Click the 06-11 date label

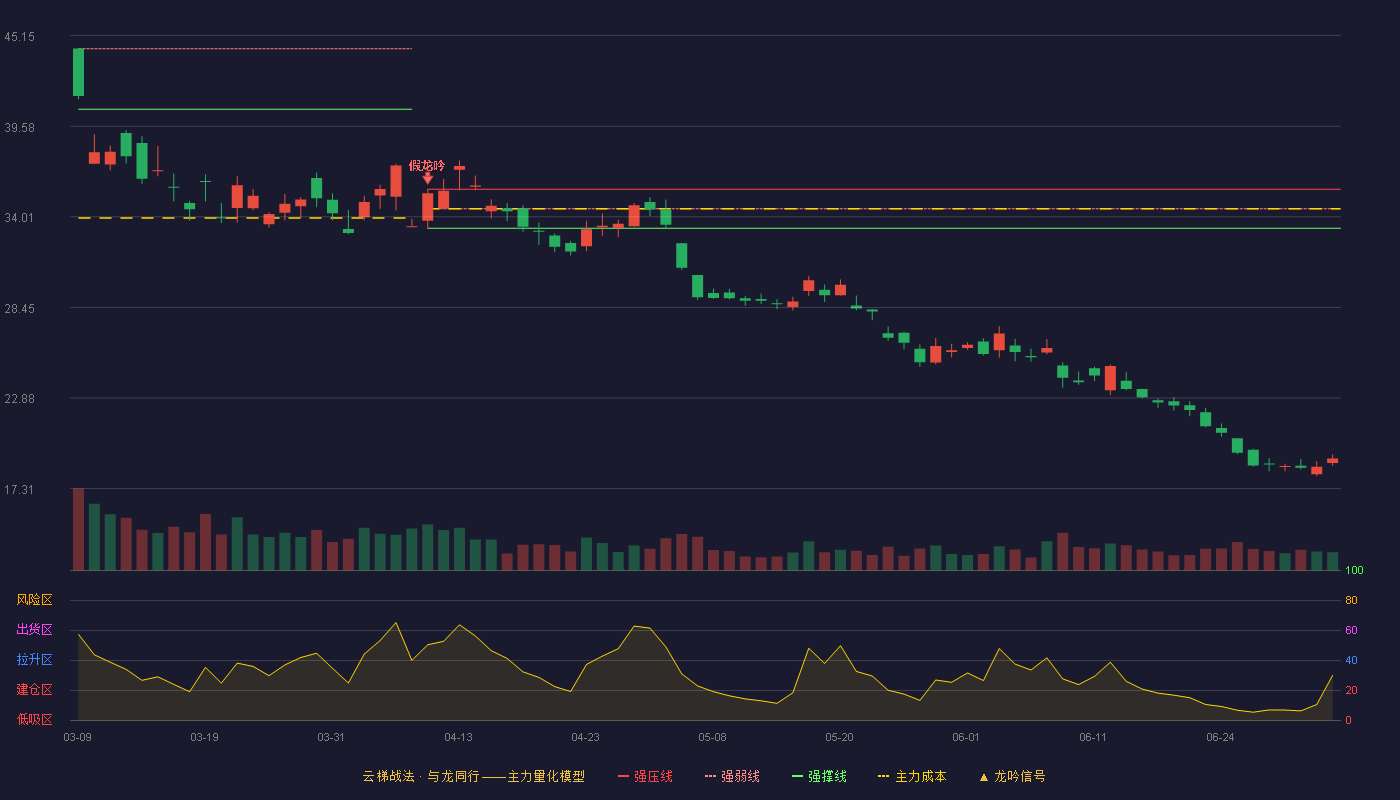click(x=1093, y=737)
